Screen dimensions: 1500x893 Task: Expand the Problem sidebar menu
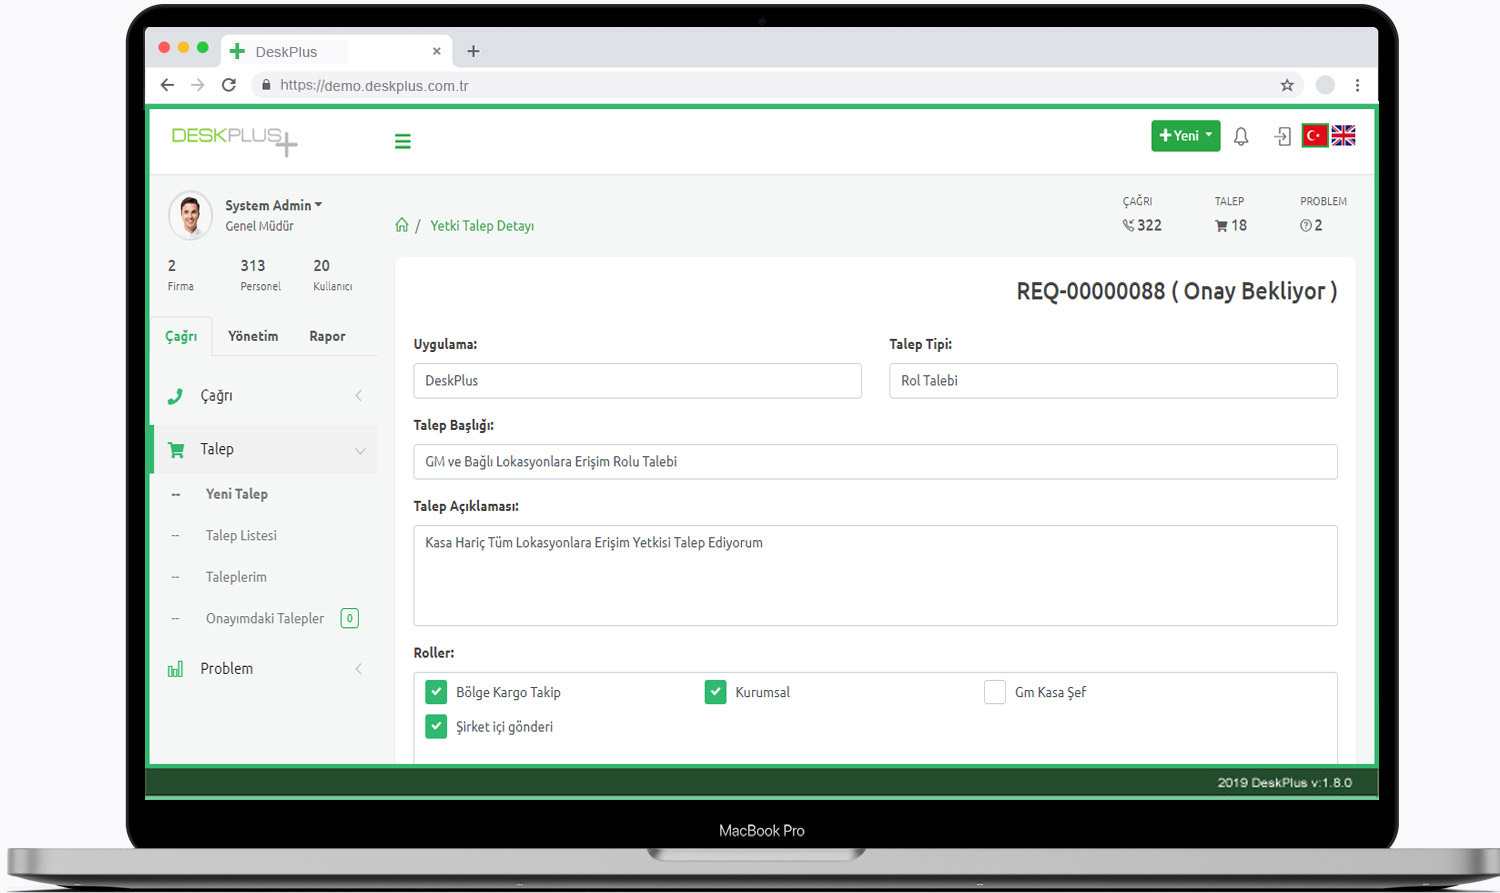pos(264,669)
